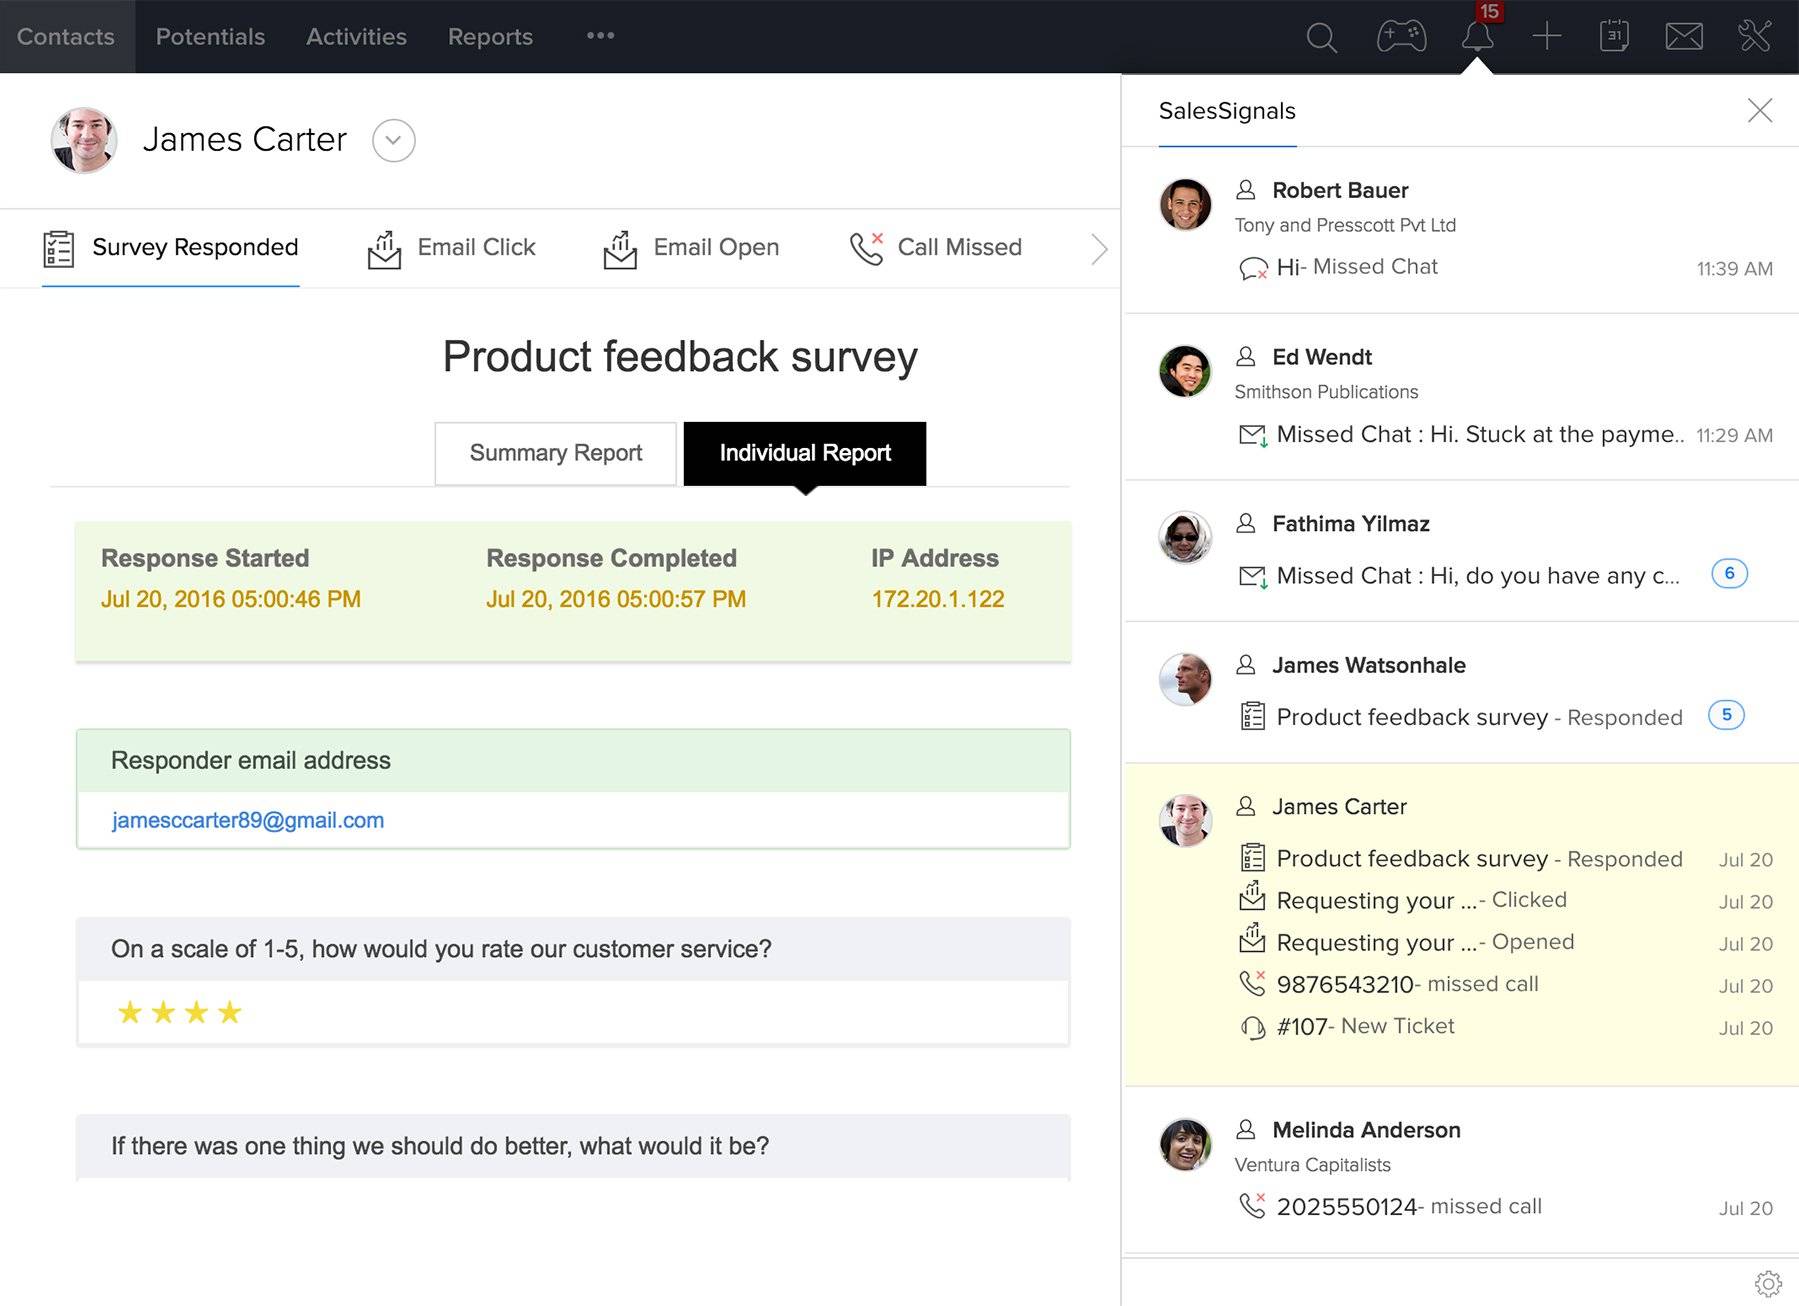The image size is (1799, 1306).
Task: Click Fathima Yilmaz's notification count badge
Action: pos(1730,573)
